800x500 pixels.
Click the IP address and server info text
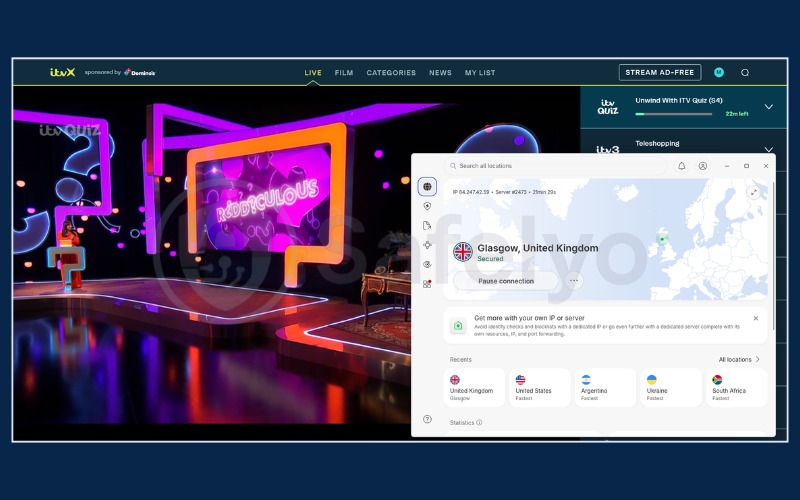tap(504, 192)
